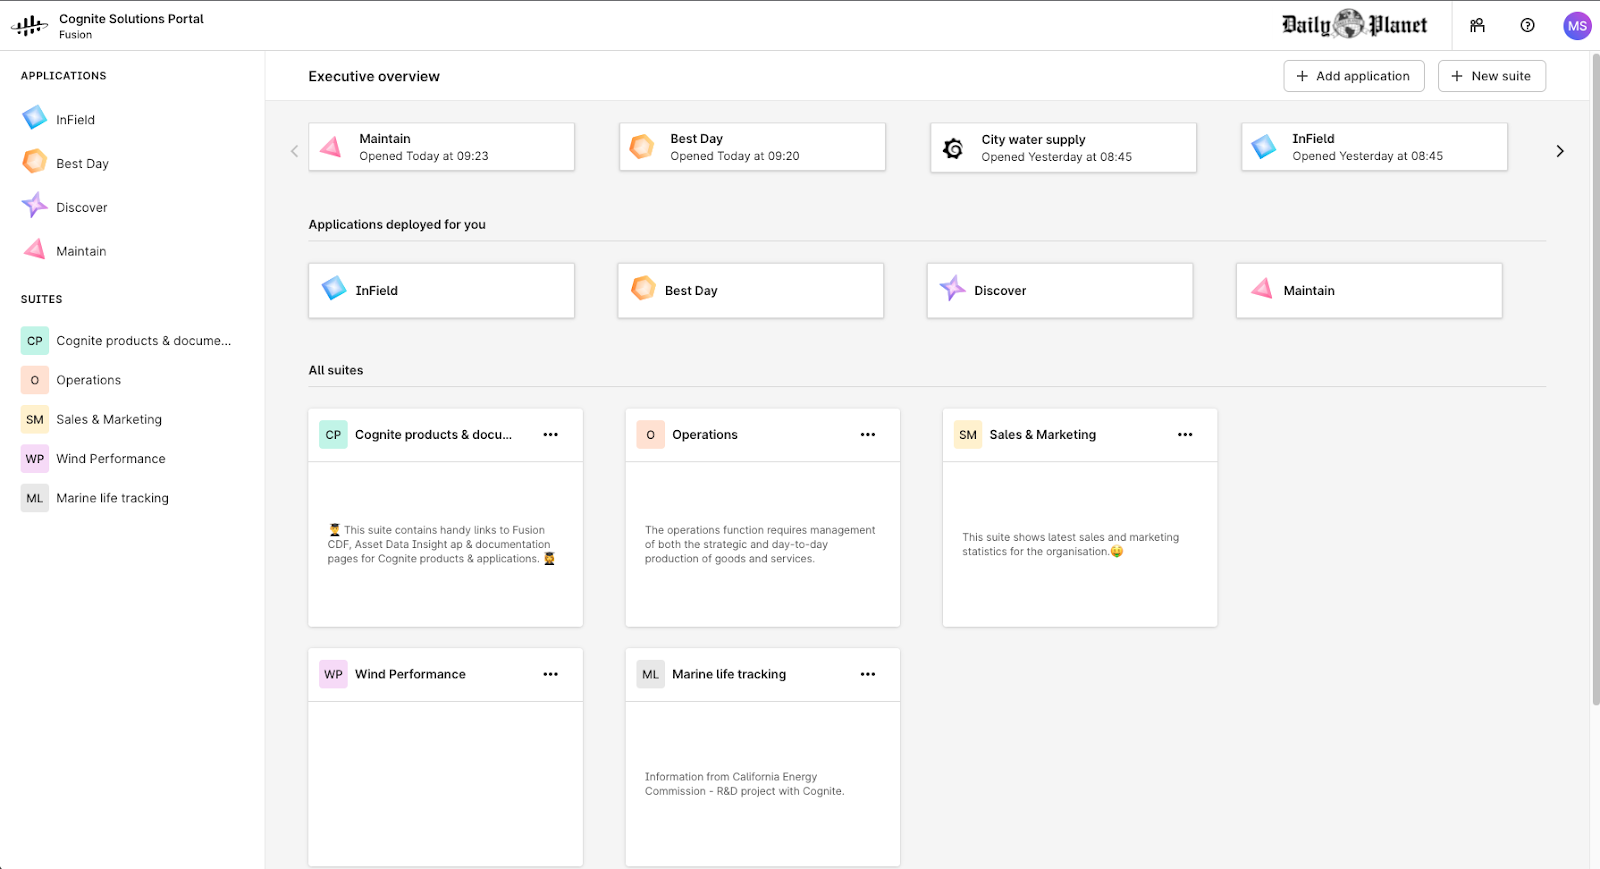Launch Best Day from deployed applications
The width and height of the screenshot is (1600, 869).
[x=750, y=291]
